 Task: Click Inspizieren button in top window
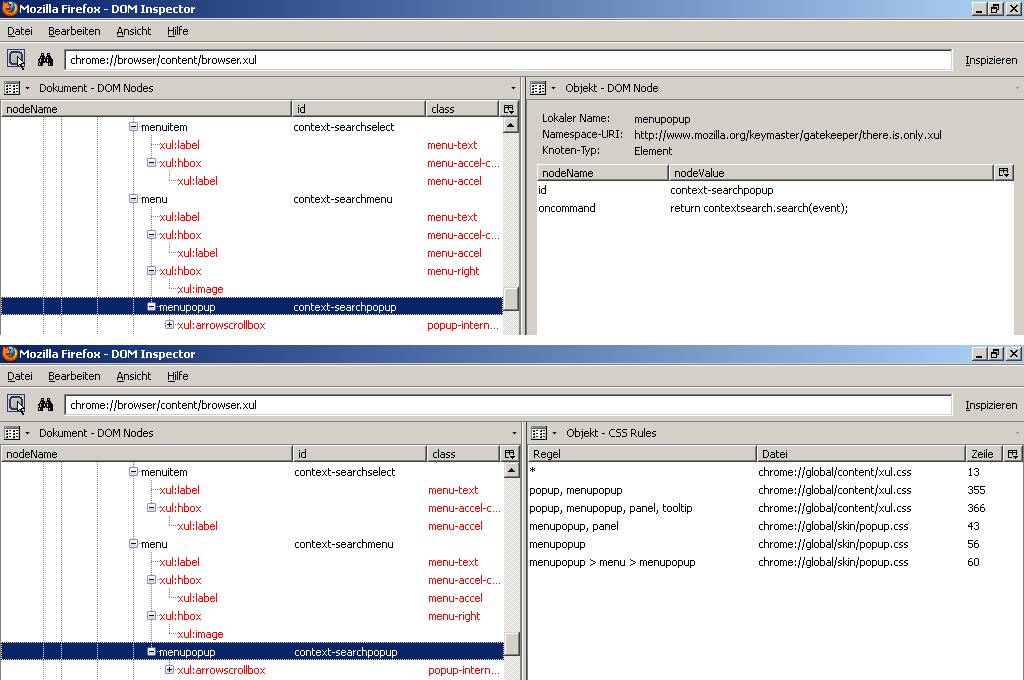(x=991, y=60)
